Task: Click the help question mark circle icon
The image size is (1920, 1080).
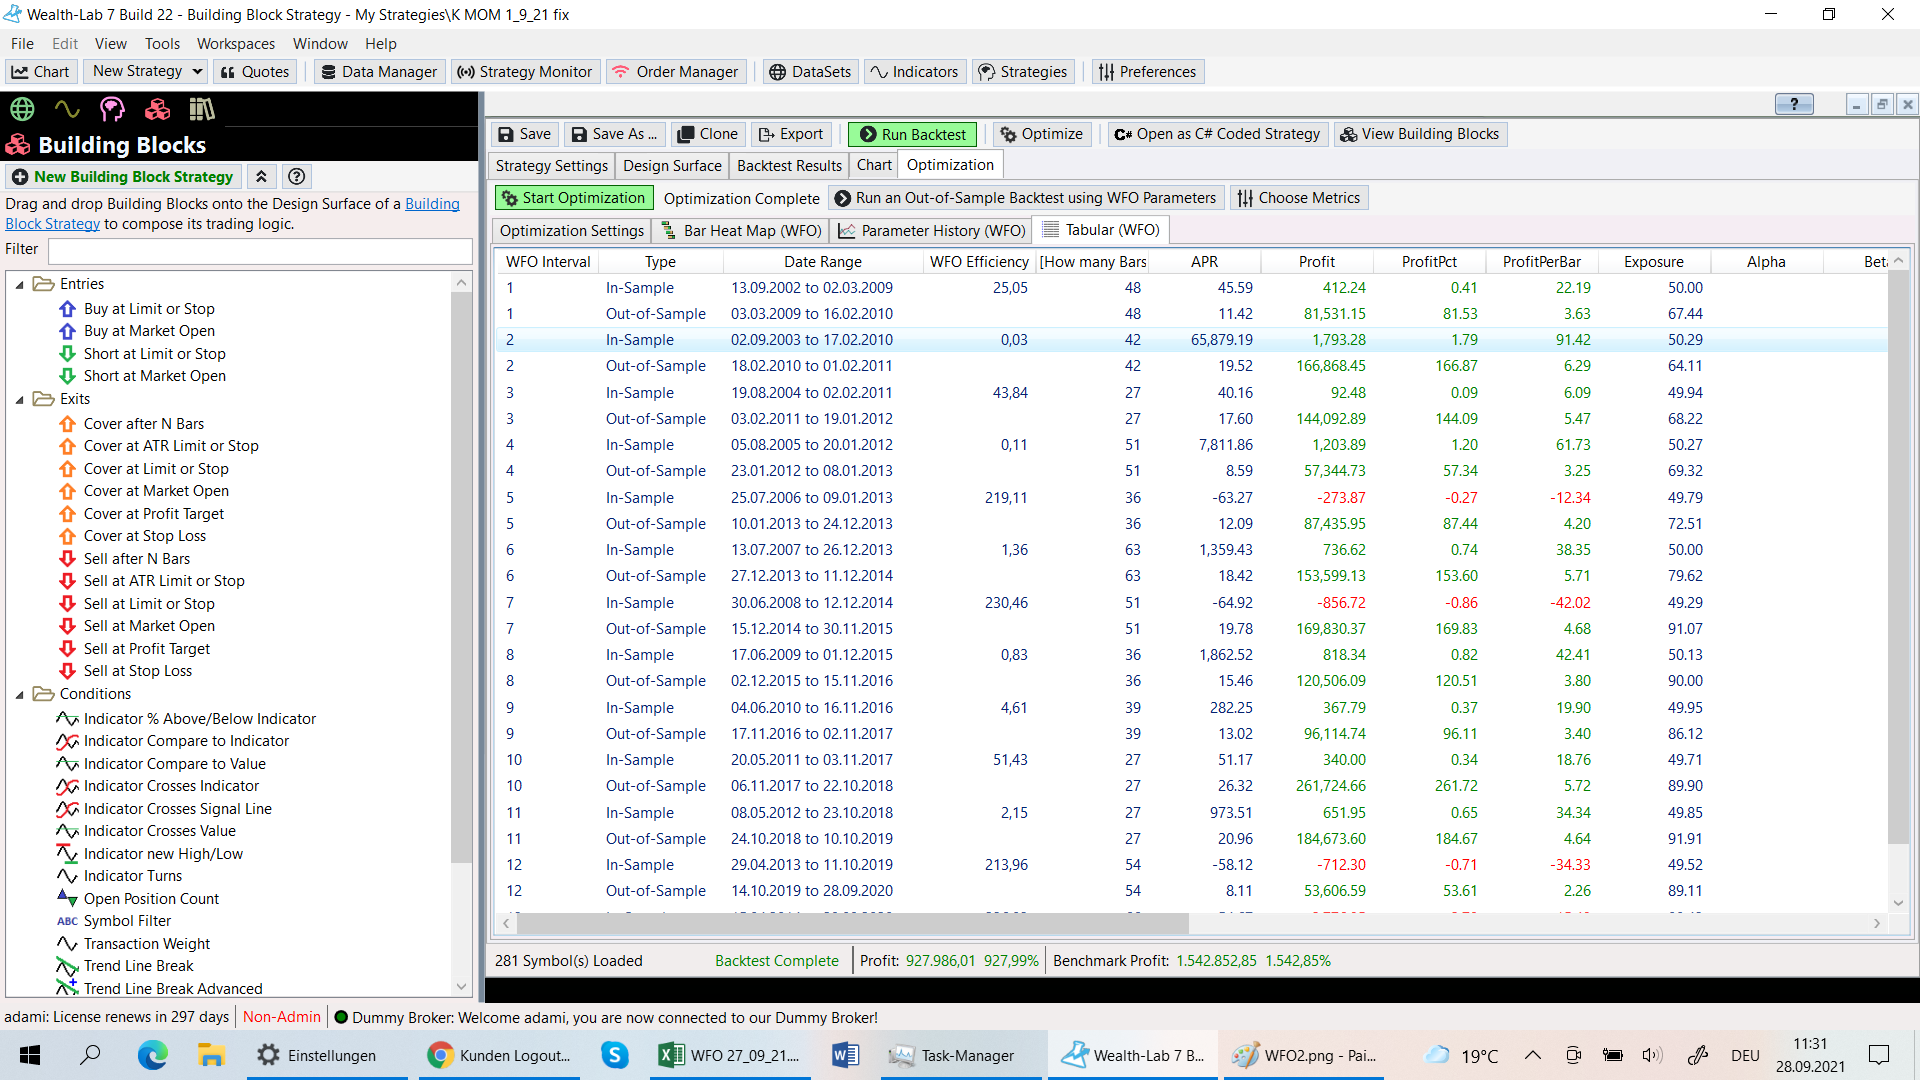Action: pos(296,177)
